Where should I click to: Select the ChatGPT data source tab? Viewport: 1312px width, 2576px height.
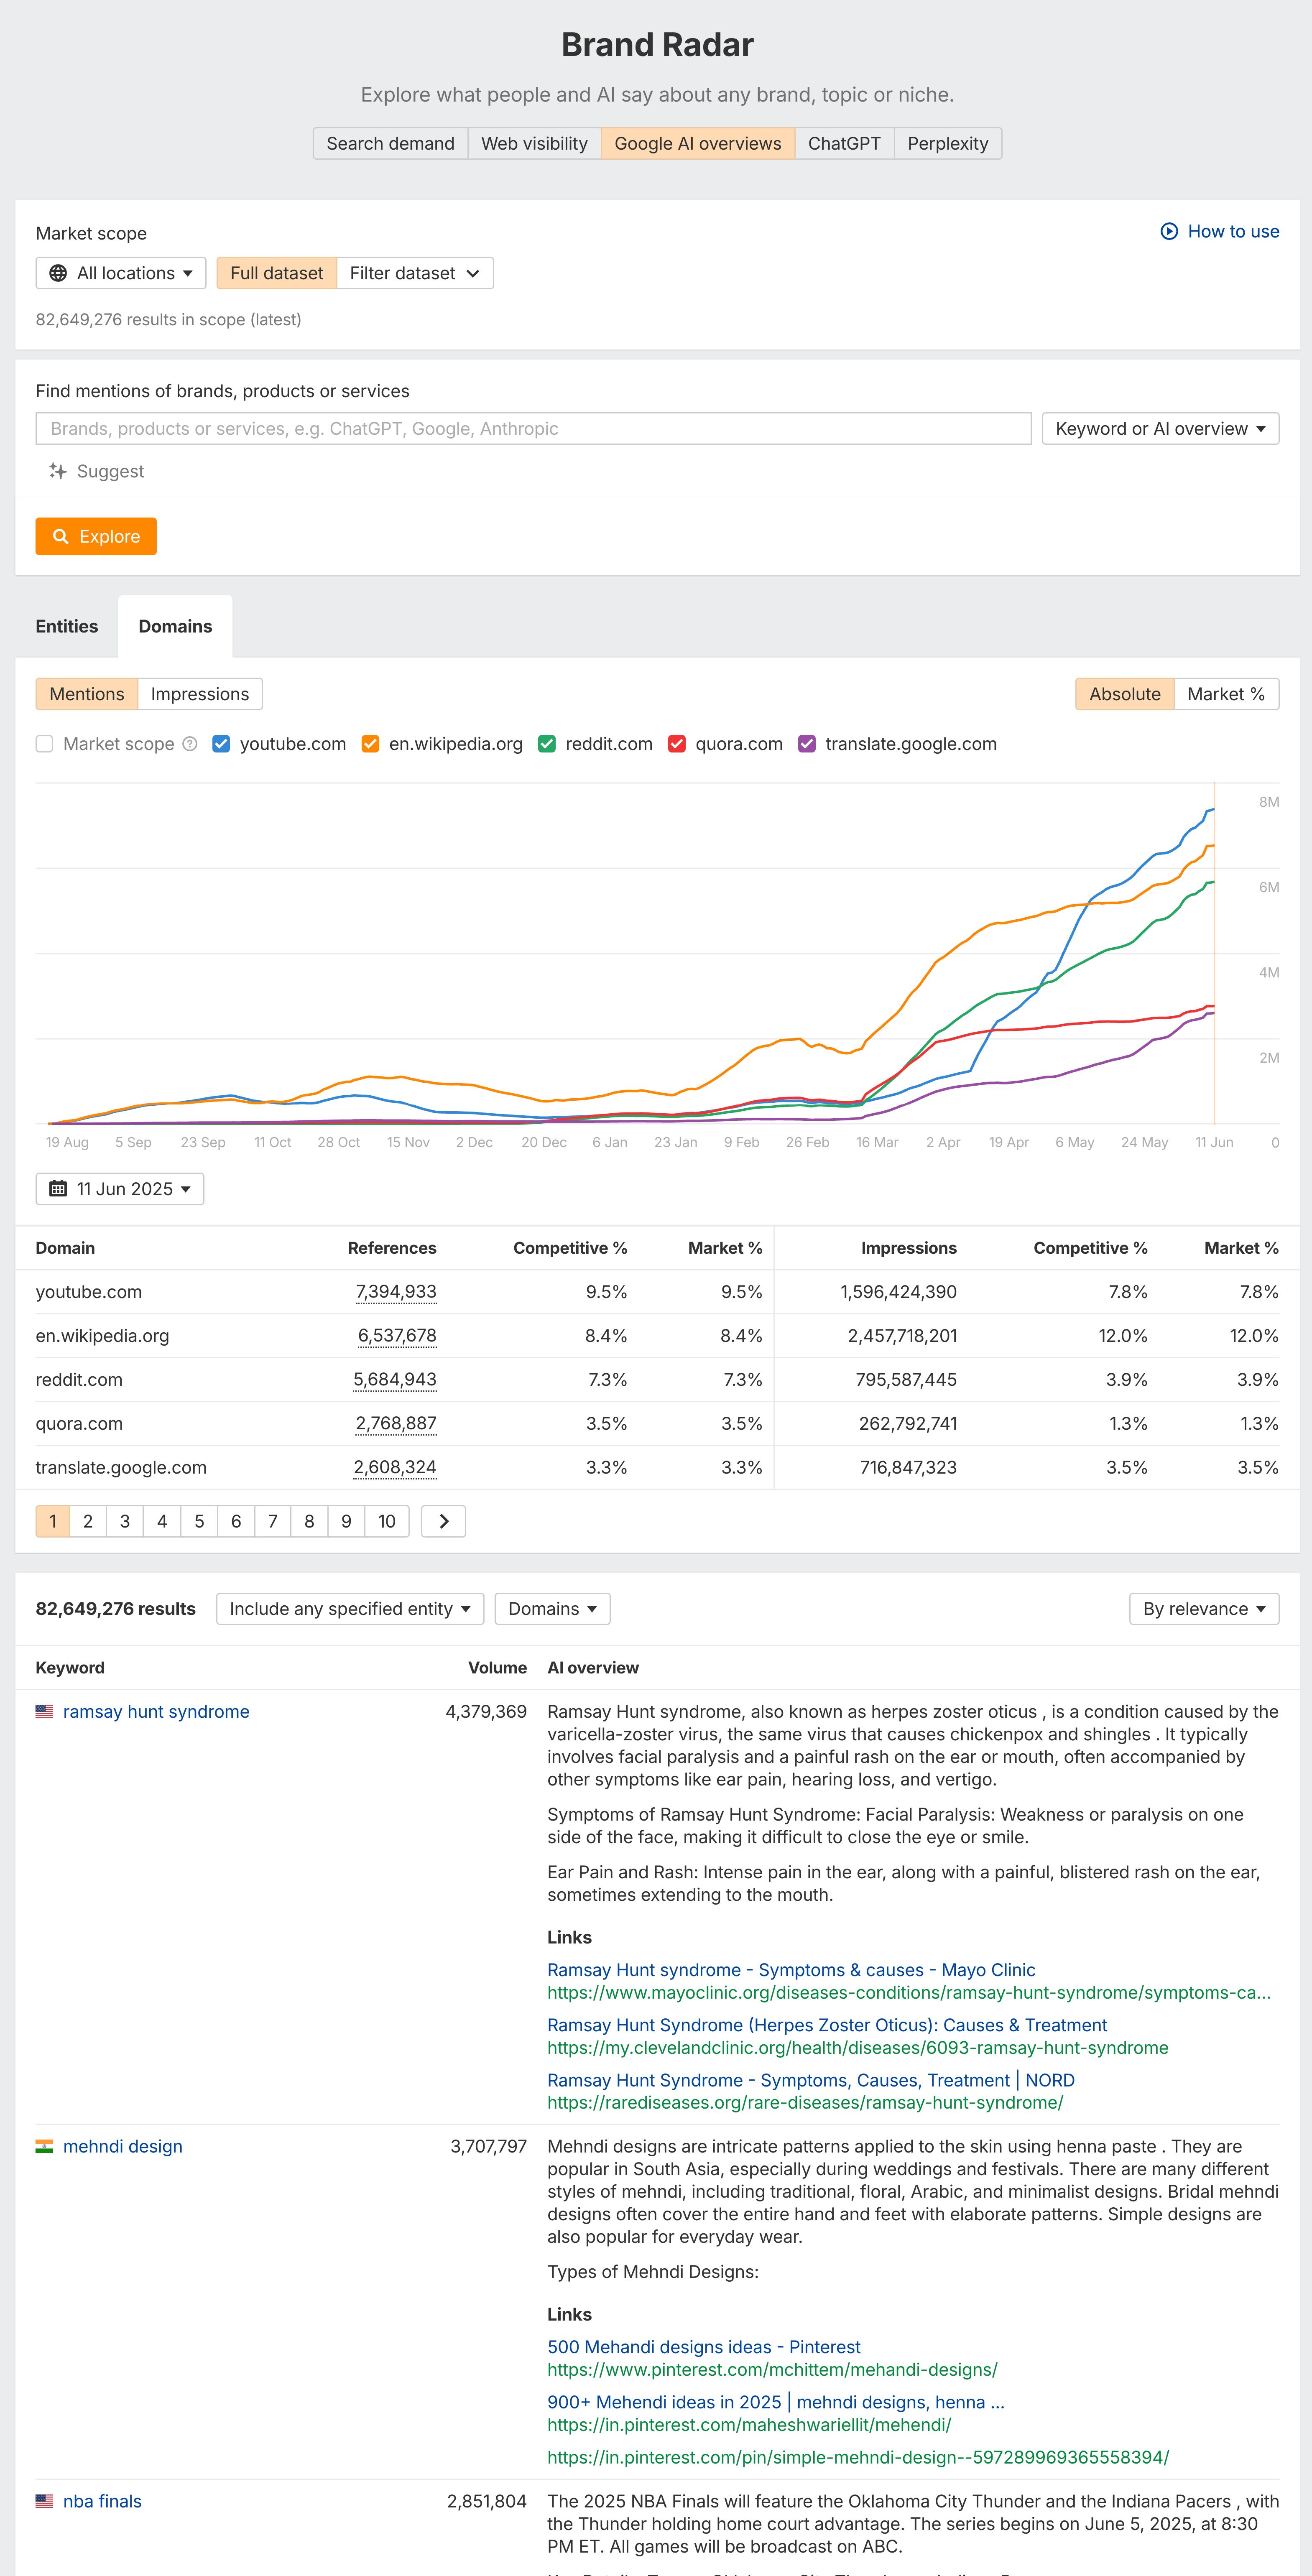[843, 143]
